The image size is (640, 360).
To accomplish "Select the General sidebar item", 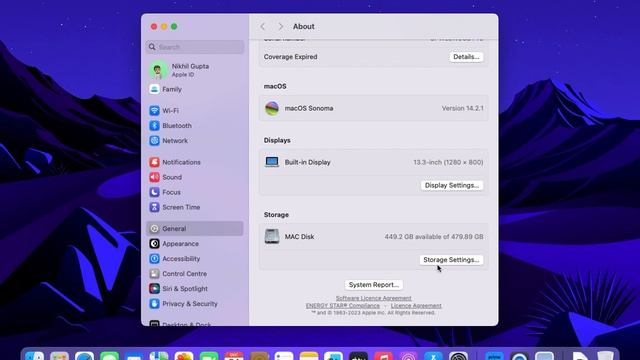I will pyautogui.click(x=195, y=229).
